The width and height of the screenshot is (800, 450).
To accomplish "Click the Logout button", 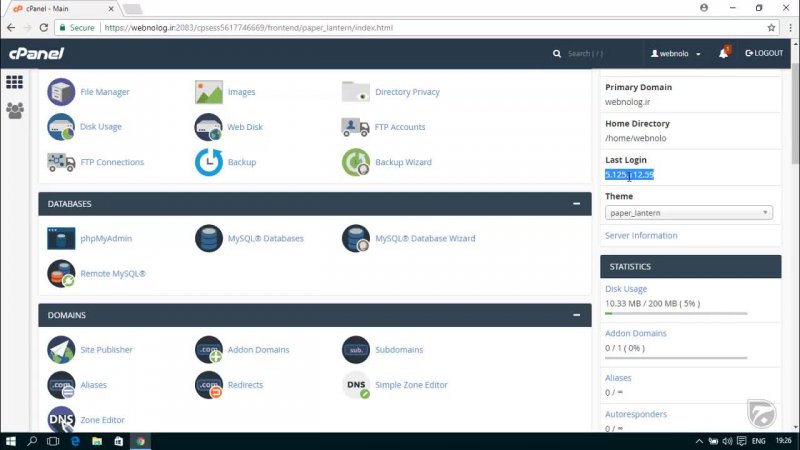I will tap(764, 53).
